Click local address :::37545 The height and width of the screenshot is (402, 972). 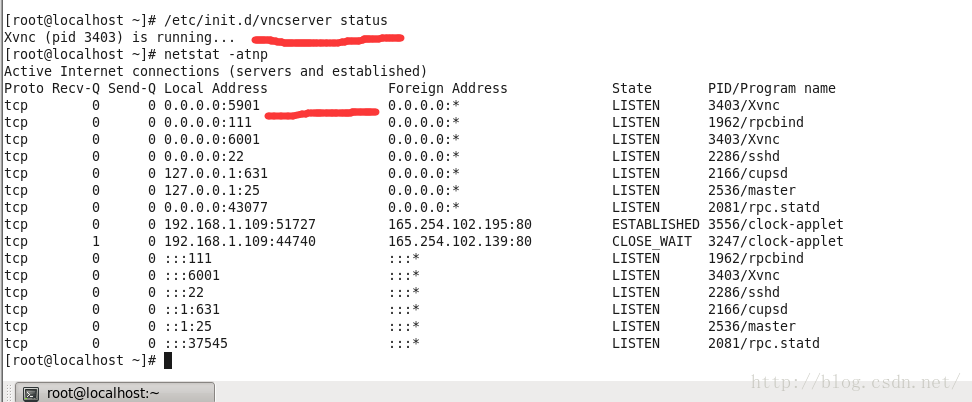pyautogui.click(x=196, y=343)
